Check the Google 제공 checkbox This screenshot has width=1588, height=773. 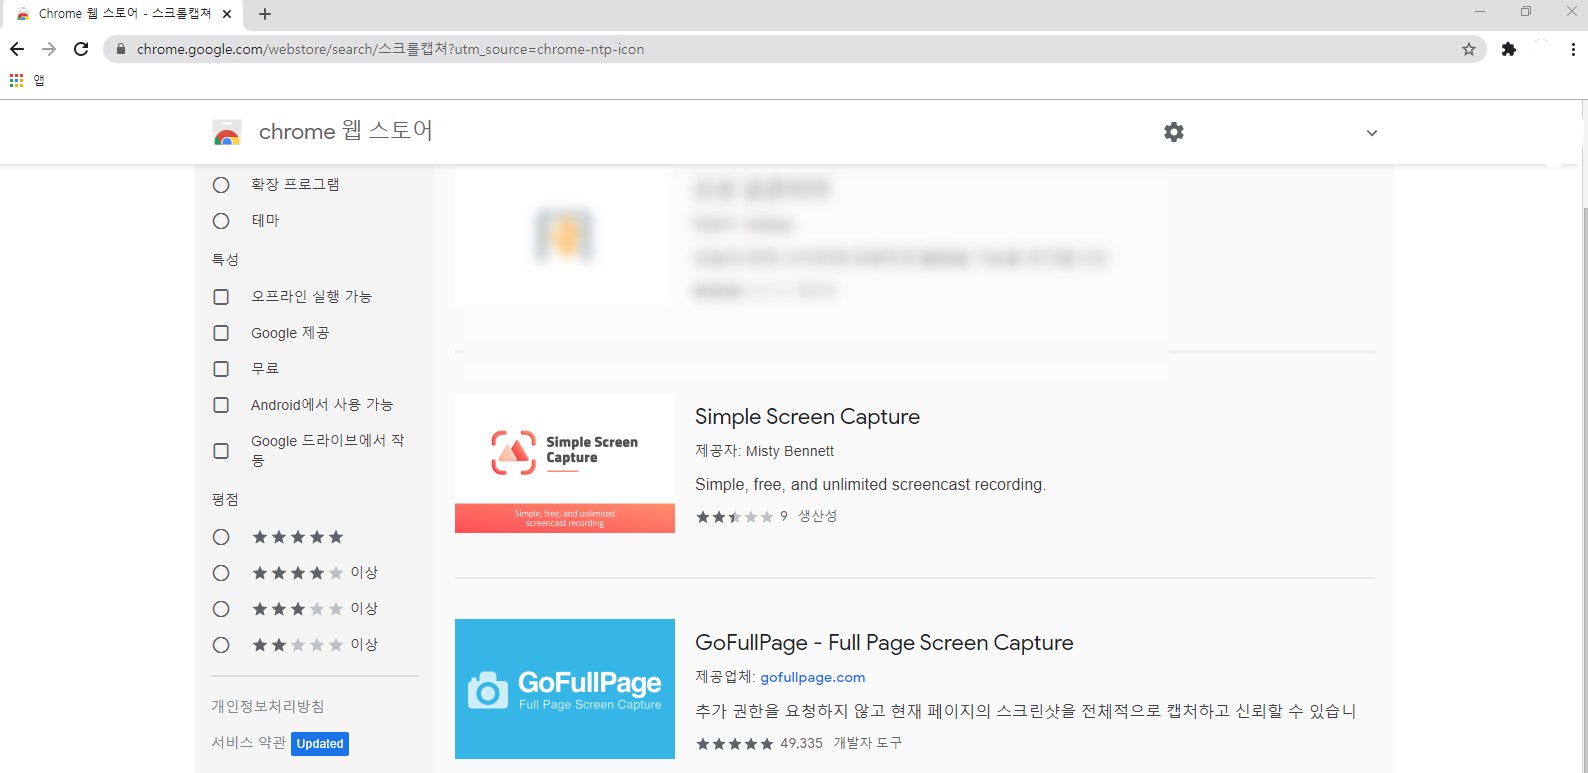coord(221,333)
